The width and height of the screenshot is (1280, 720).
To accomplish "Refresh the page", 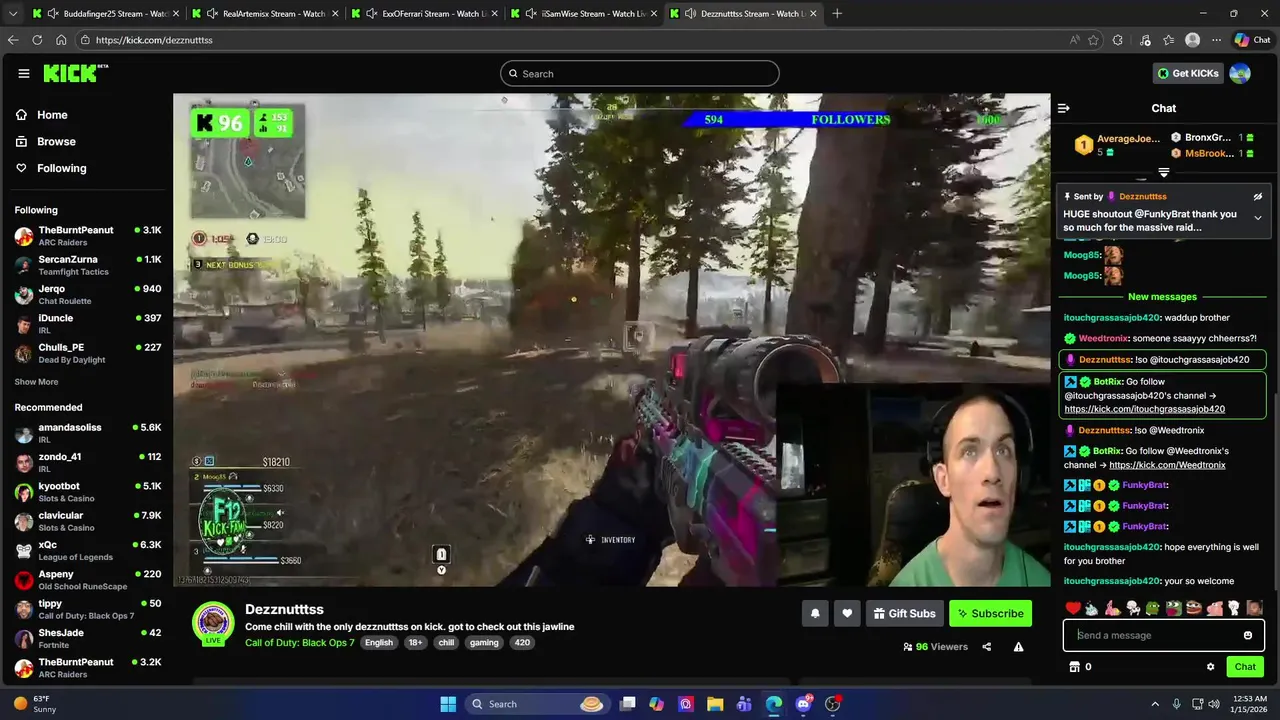I will pyautogui.click(x=37, y=40).
